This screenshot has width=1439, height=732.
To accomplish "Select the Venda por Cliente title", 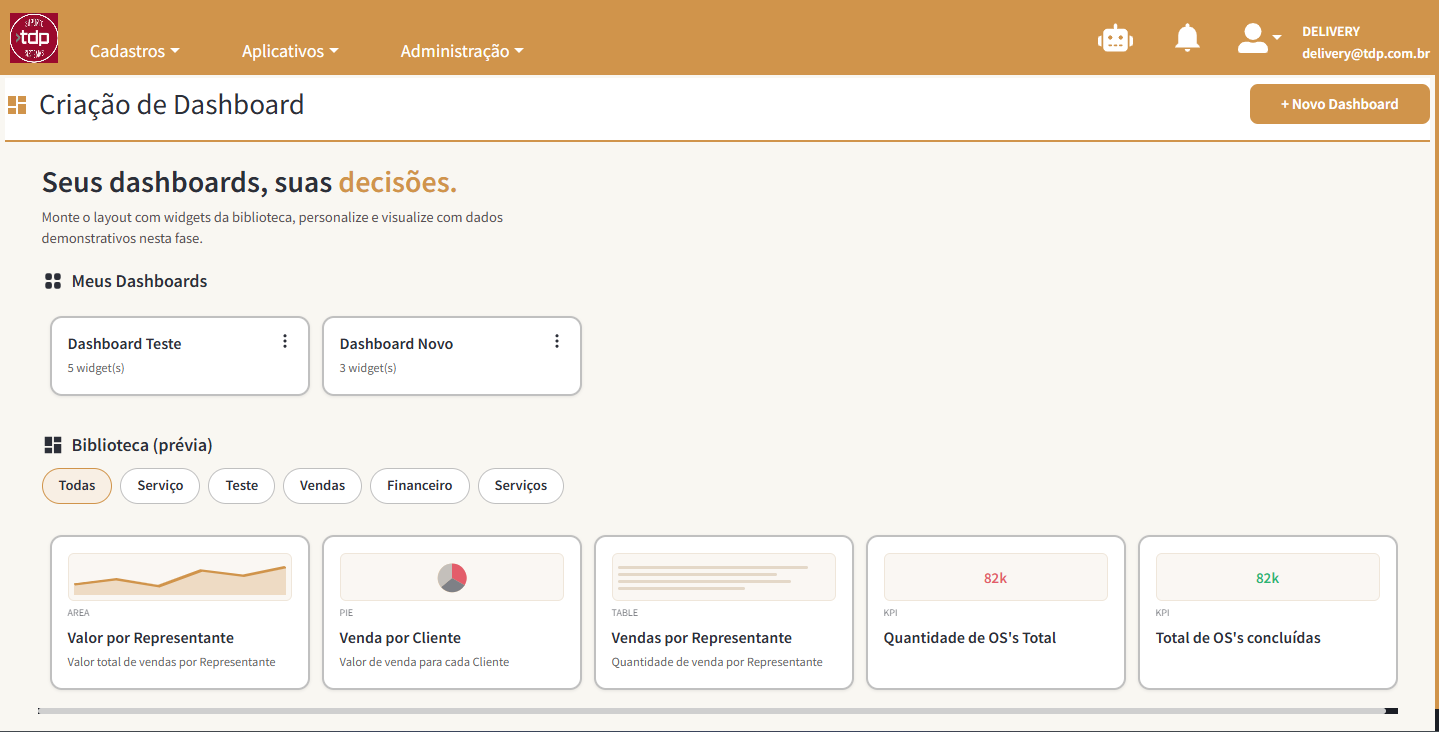I will (400, 638).
